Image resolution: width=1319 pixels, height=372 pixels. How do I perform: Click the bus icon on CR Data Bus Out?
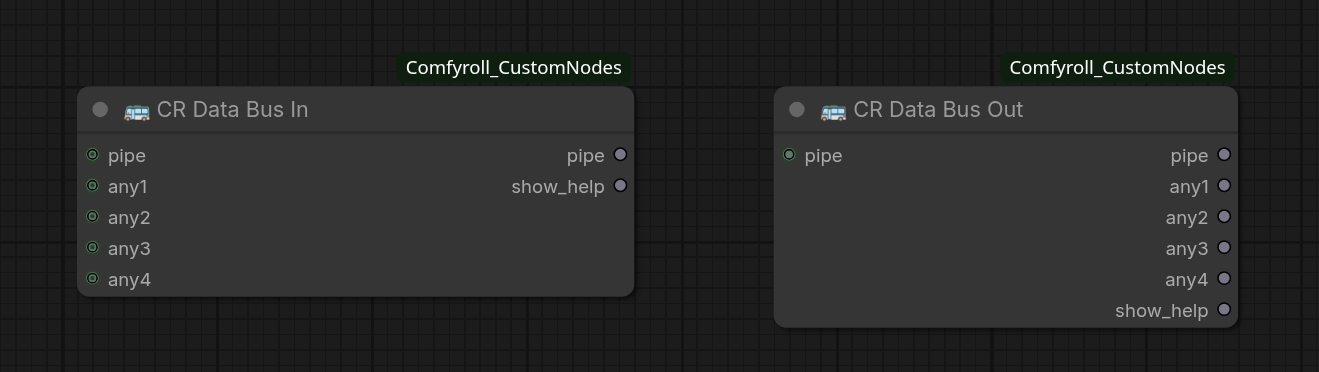(833, 110)
